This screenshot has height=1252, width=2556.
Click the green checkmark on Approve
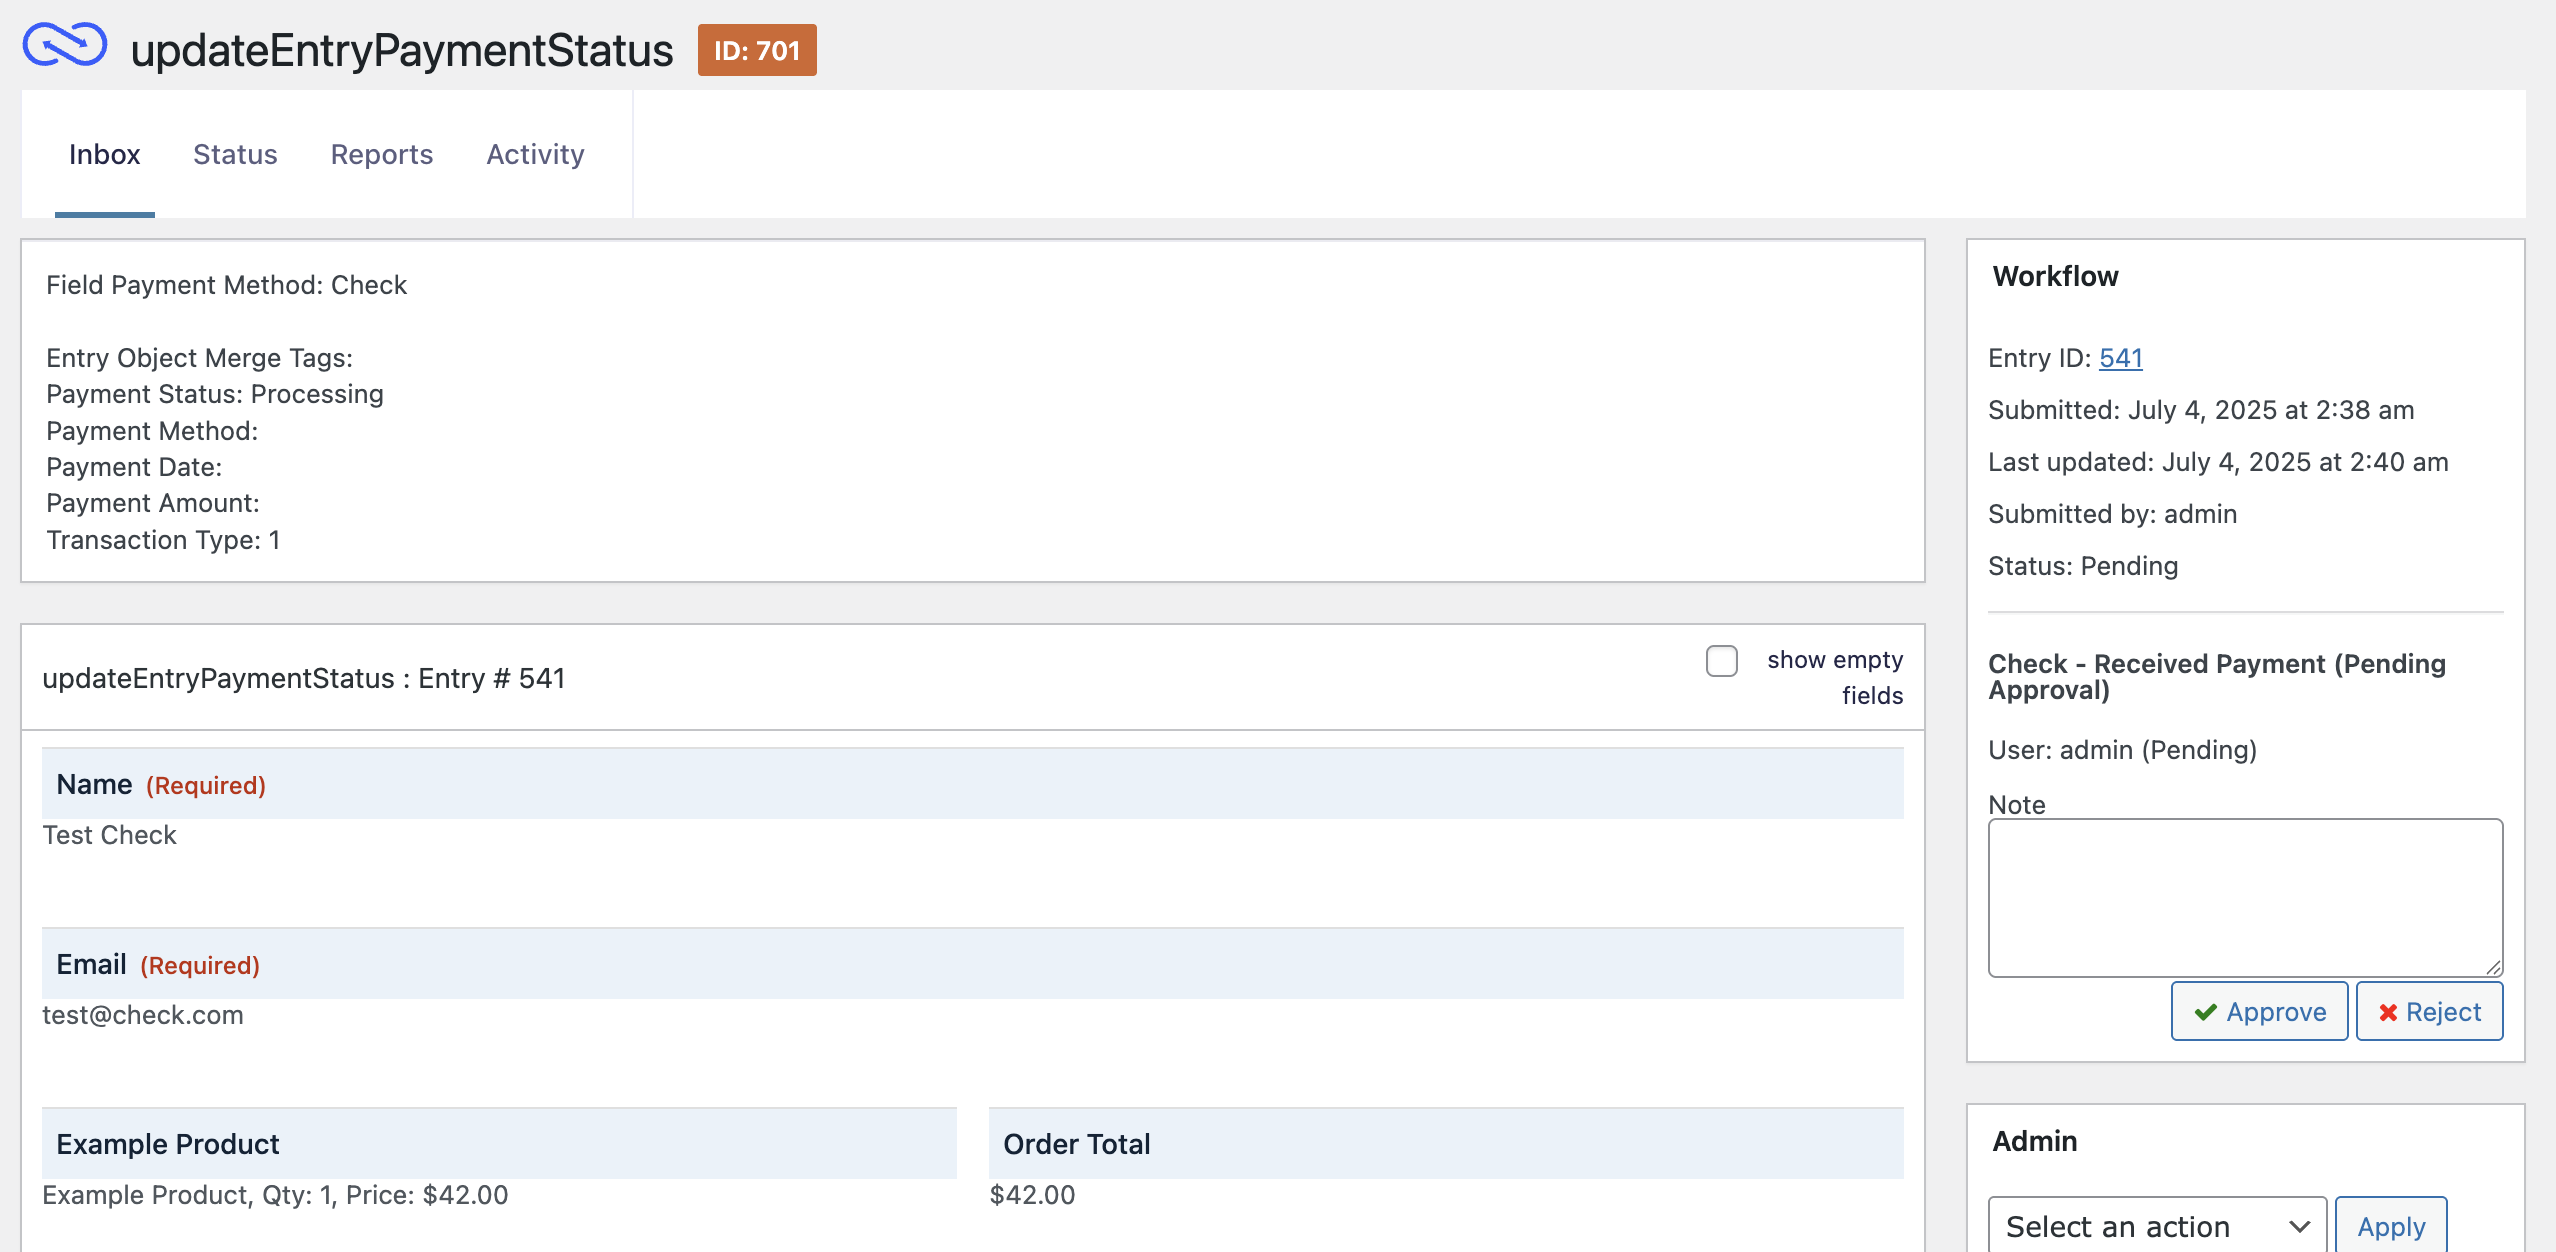(x=2205, y=1012)
